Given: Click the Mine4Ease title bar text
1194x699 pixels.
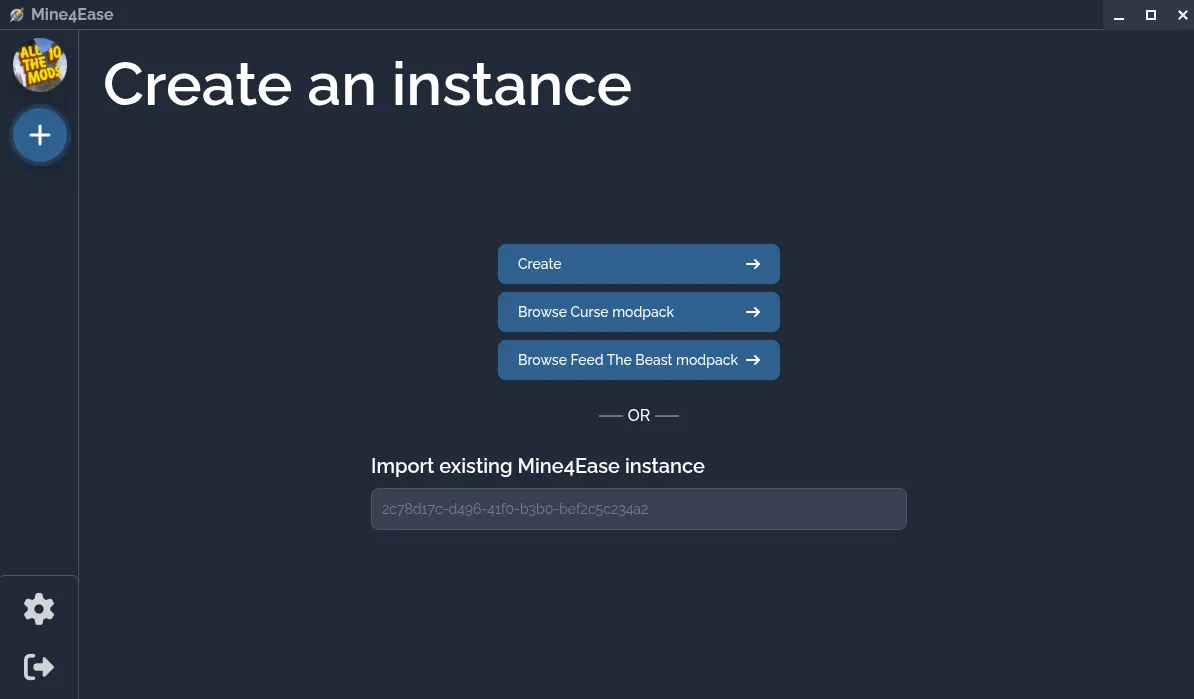Looking at the screenshot, I should [x=72, y=14].
